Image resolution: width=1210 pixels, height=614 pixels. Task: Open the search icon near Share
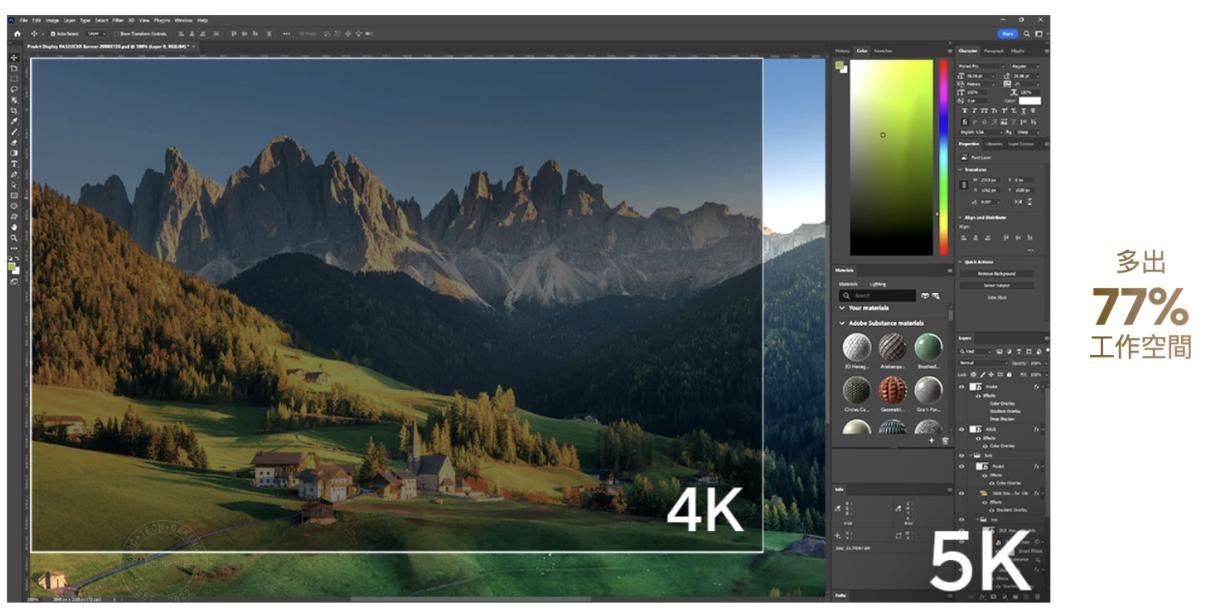click(1025, 33)
